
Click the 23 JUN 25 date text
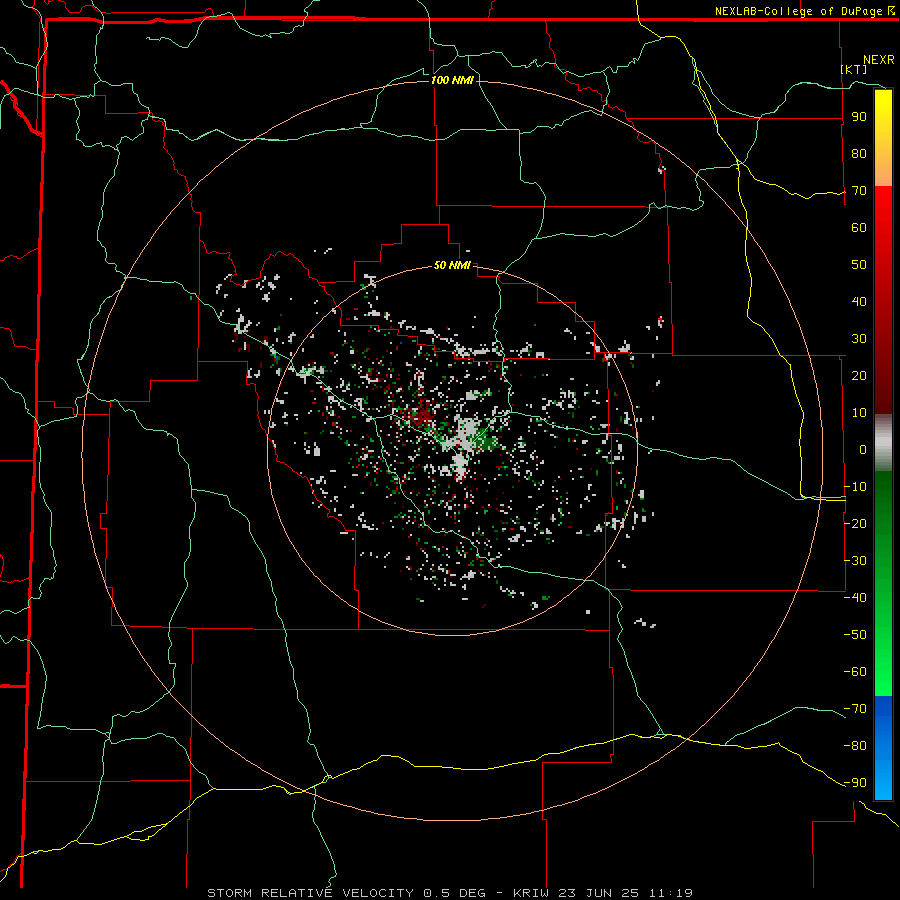tap(599, 893)
